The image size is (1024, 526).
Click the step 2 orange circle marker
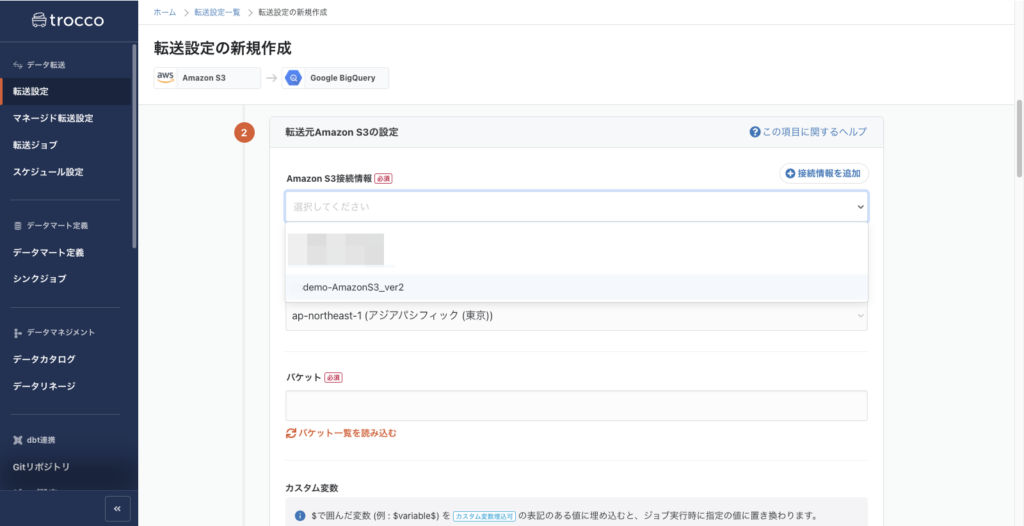244,132
